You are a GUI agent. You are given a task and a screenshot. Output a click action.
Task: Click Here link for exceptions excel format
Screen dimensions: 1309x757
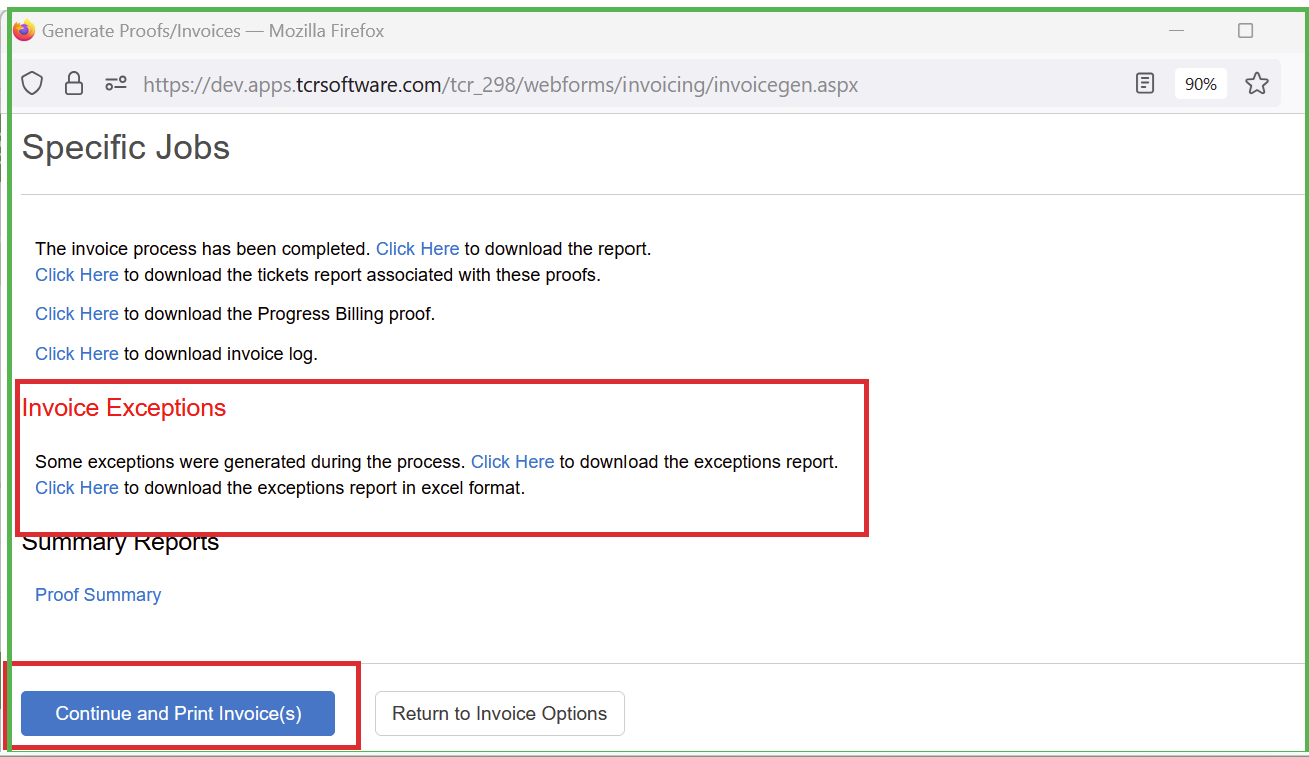point(77,488)
